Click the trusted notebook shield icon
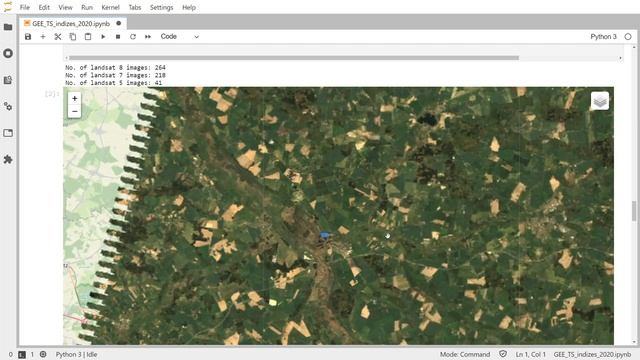The image size is (640, 360). pos(503,354)
